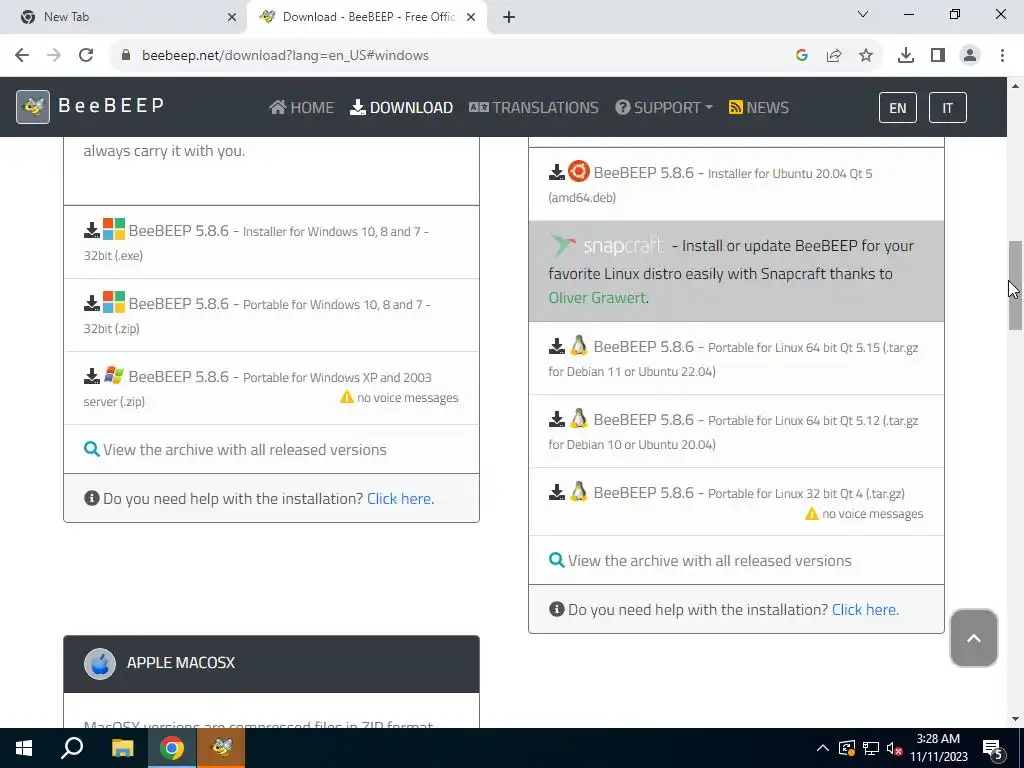Screen dimensions: 1024x768
Task: Click the Windows XP flag logo
Action: [x=114, y=375]
